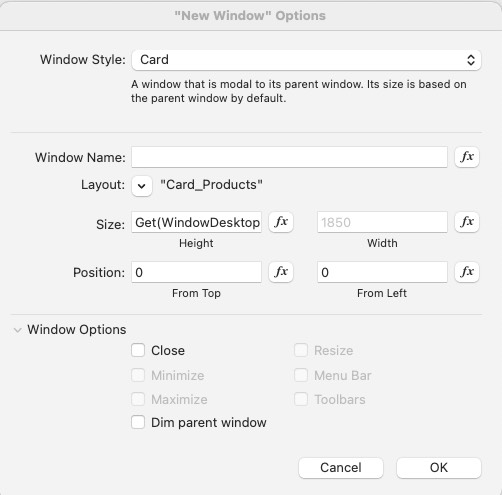Open the Window Style dropdown showing Card
The image size is (502, 495).
coord(306,60)
